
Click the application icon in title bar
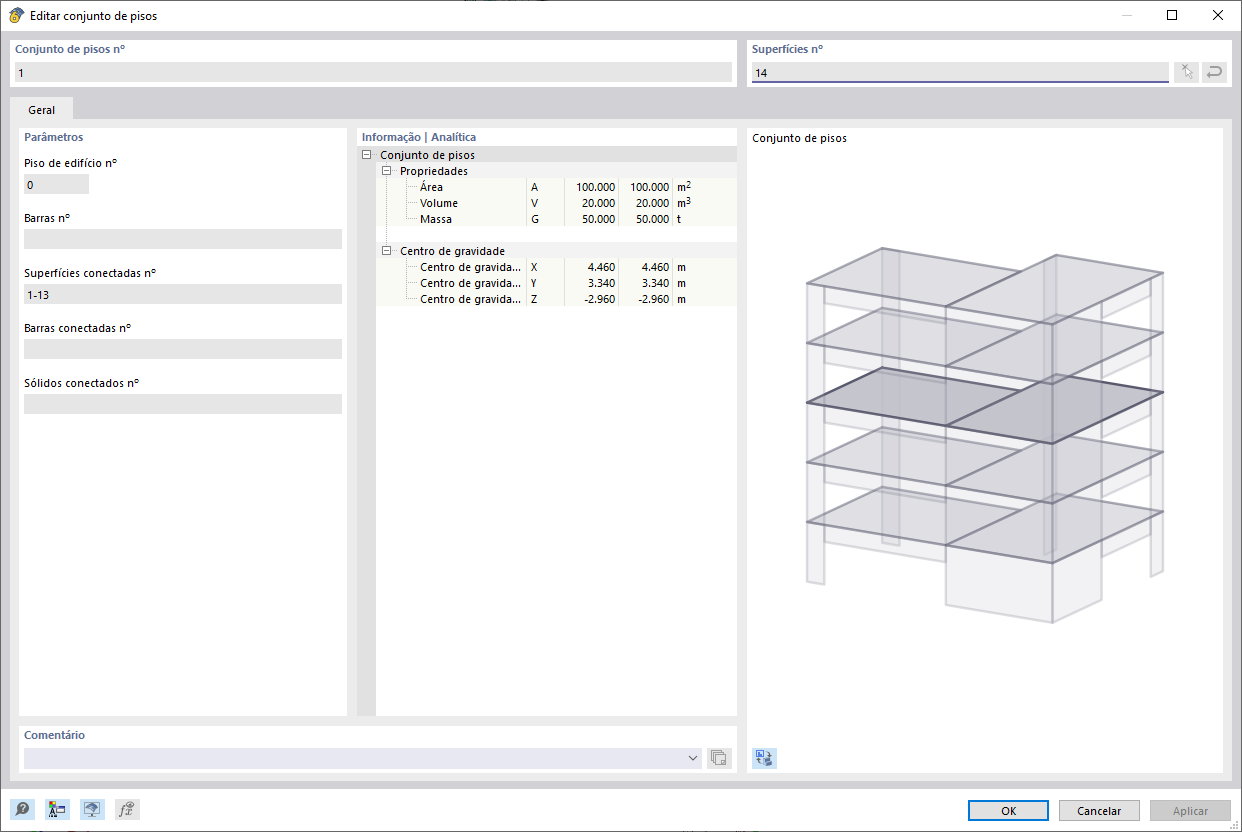(16, 16)
